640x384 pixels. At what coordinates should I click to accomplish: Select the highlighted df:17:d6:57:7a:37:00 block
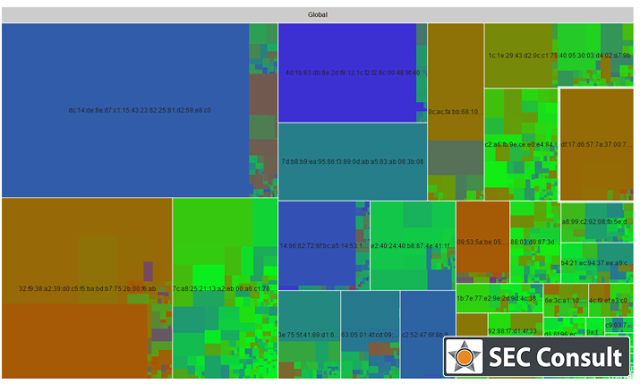point(596,144)
